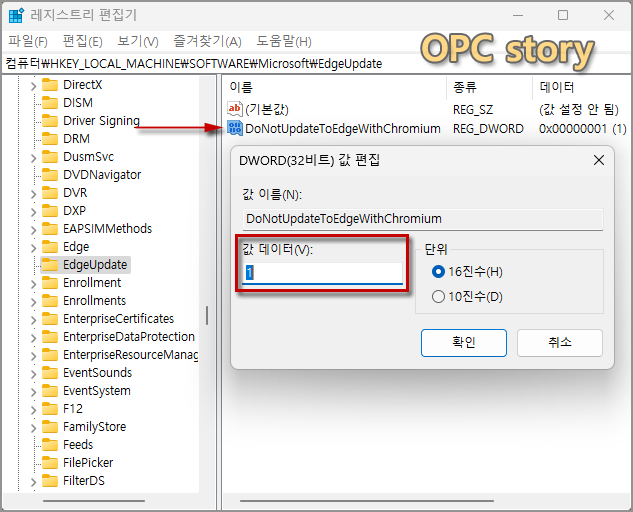Click the values pane horizontal scrollbar
633x512 pixels.
[x=367, y=501]
